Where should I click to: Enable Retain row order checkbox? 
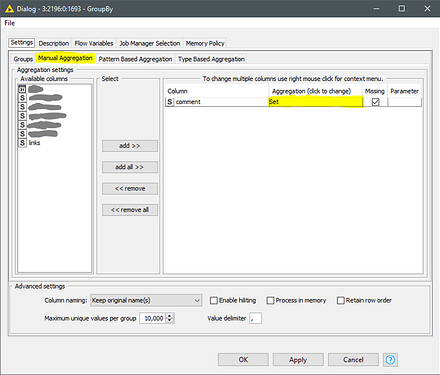point(340,300)
